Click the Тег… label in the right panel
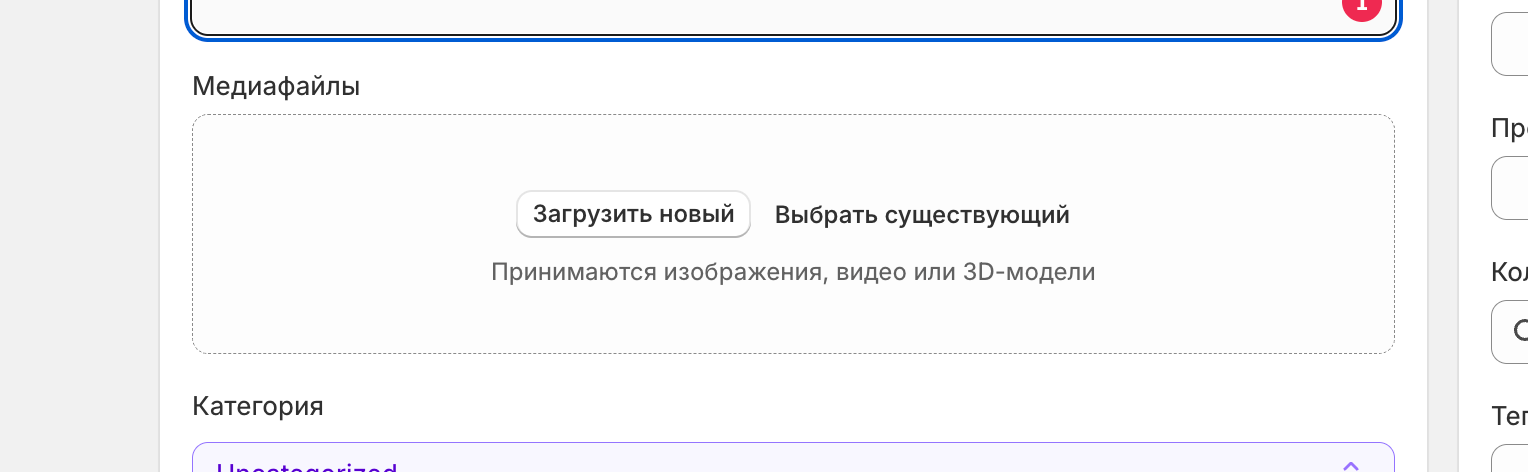Screen dimensions: 1528x472 pyautogui.click(x=1509, y=416)
